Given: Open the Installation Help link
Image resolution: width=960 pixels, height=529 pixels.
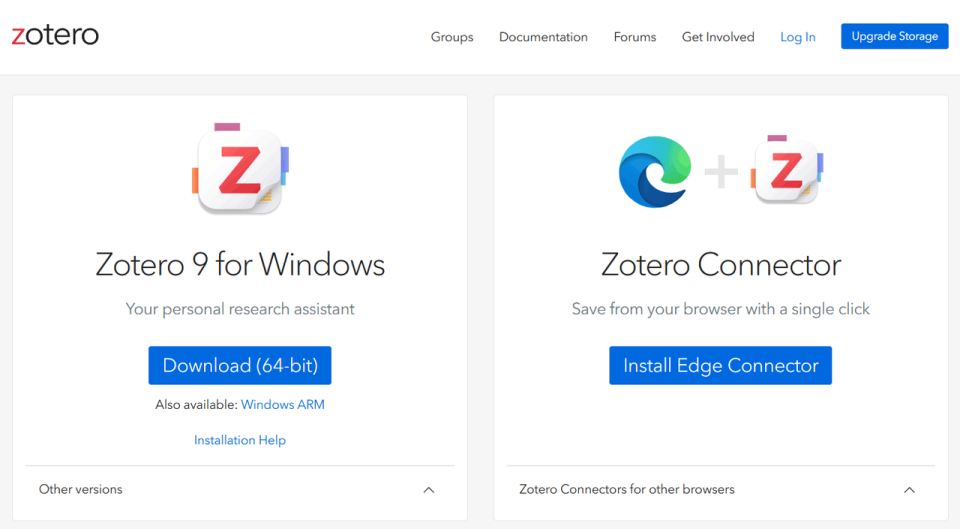Looking at the screenshot, I should pos(240,440).
